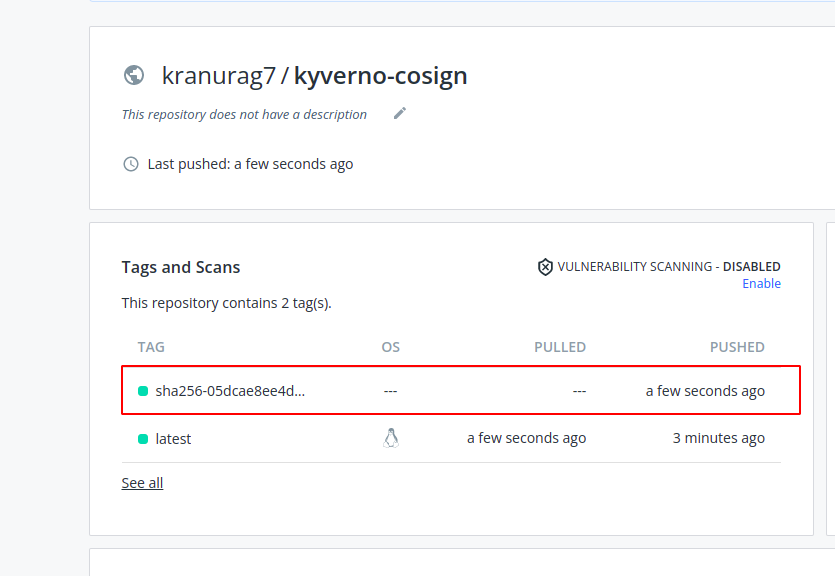The height and width of the screenshot is (576, 835).
Task: Open the sha256-05dcae8ee4d... tag
Action: (x=230, y=391)
